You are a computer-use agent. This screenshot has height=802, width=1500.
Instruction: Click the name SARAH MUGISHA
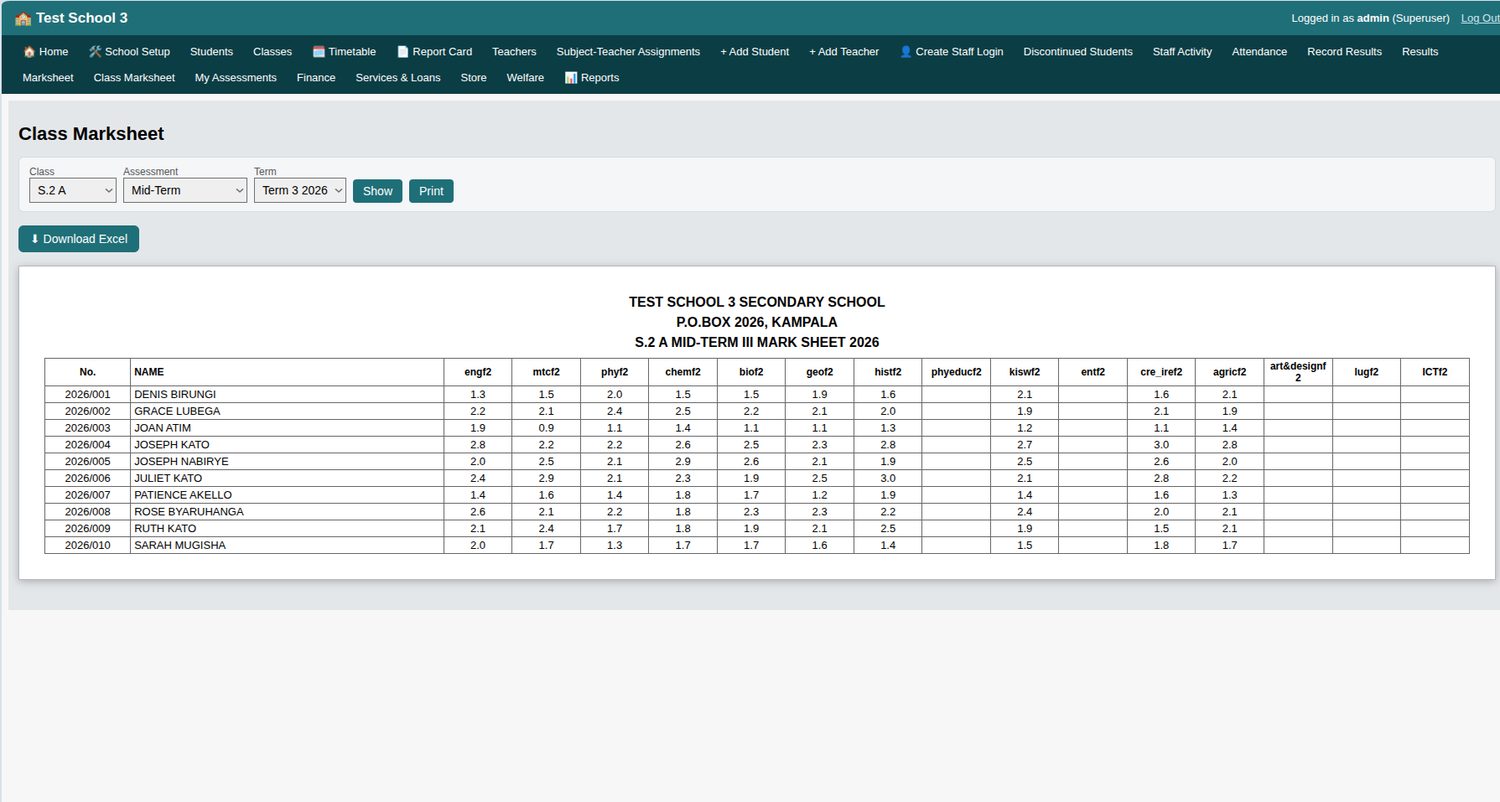tap(180, 546)
